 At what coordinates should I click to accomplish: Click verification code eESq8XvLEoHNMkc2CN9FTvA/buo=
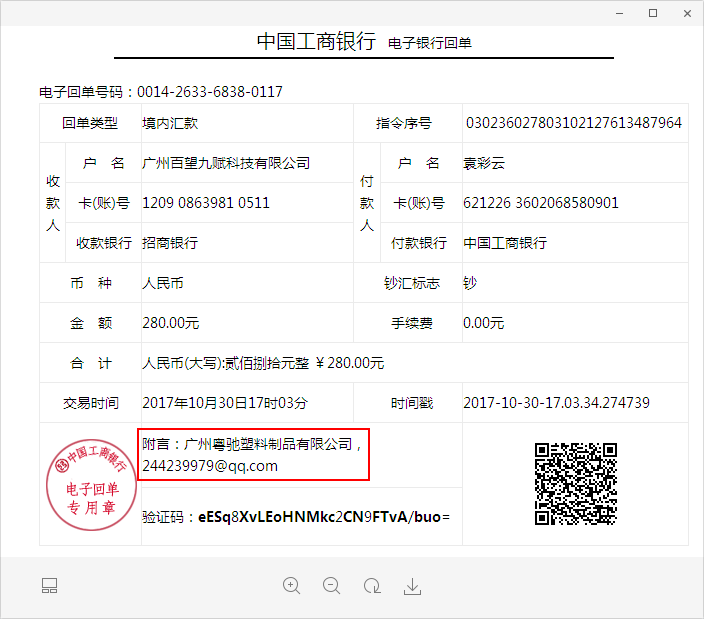click(x=324, y=517)
